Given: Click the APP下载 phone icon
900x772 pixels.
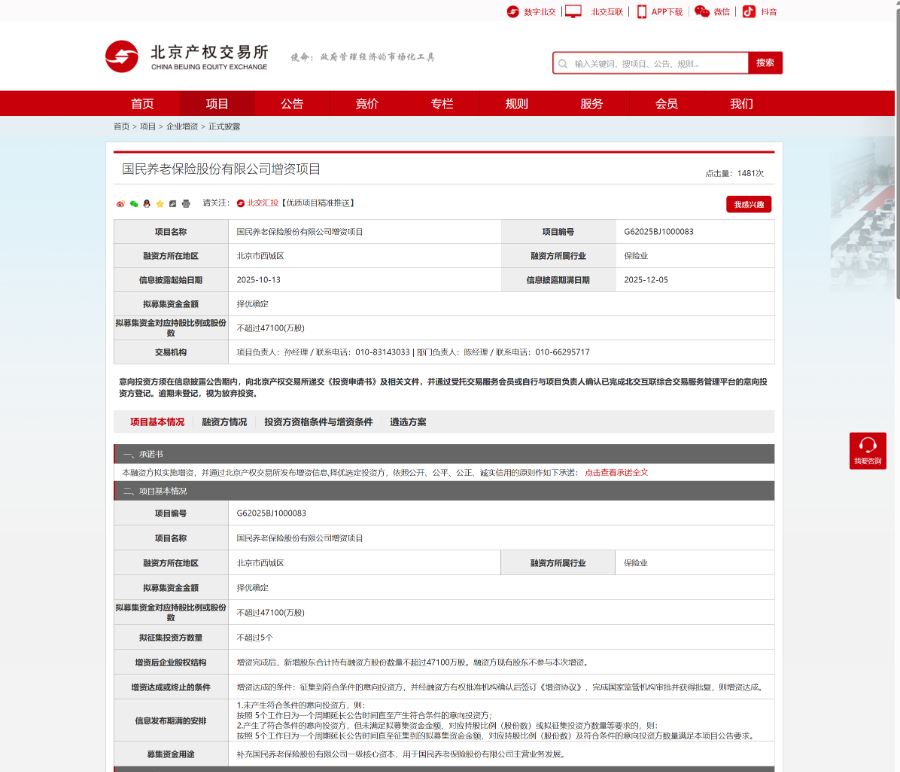Looking at the screenshot, I should pyautogui.click(x=642, y=12).
